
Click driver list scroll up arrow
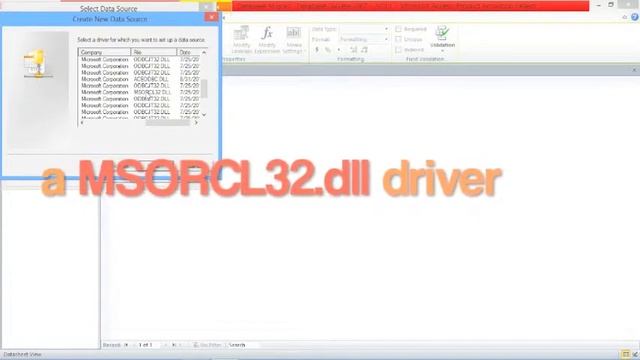coord(204,52)
